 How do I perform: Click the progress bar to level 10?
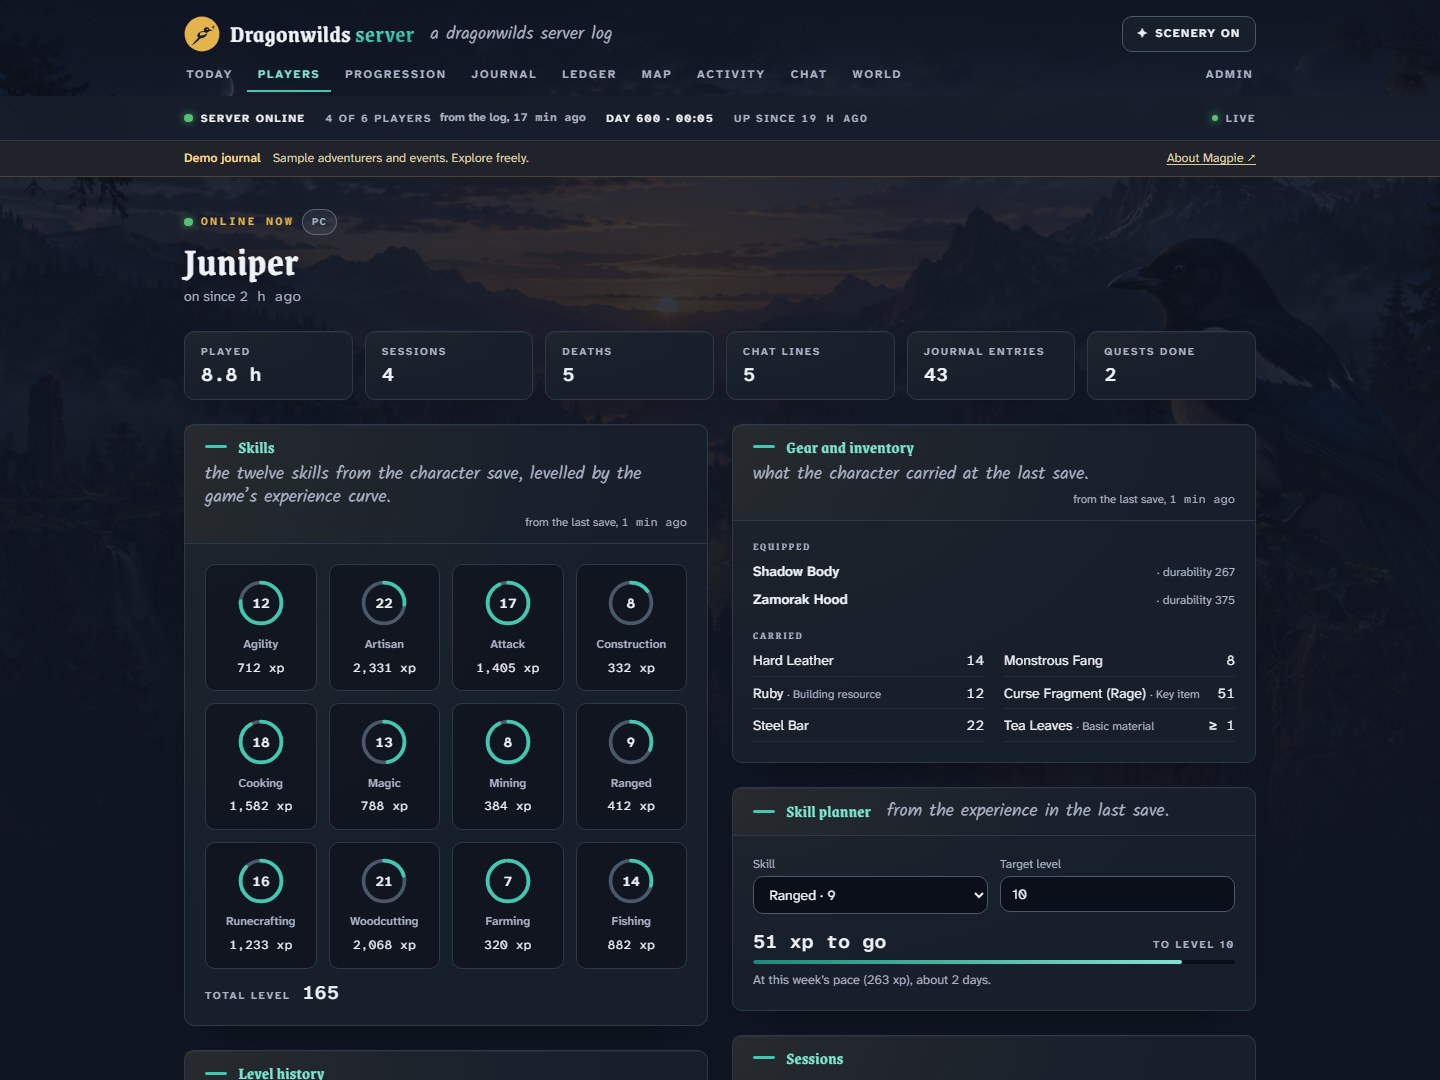click(994, 962)
